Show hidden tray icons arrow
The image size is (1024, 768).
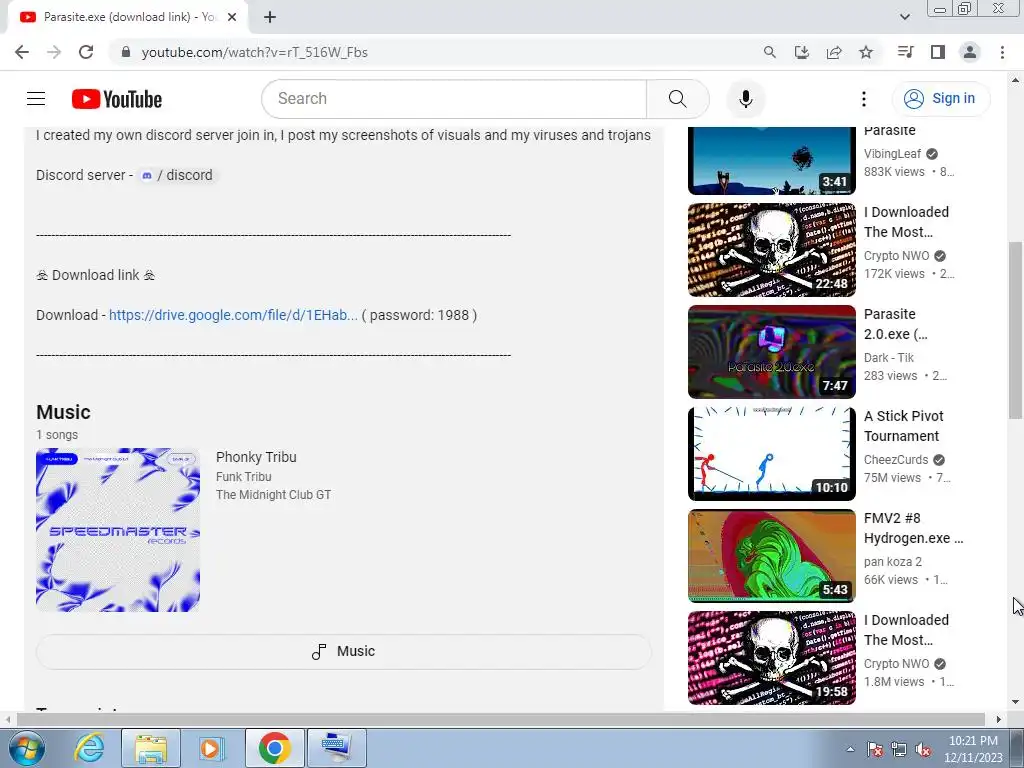850,749
